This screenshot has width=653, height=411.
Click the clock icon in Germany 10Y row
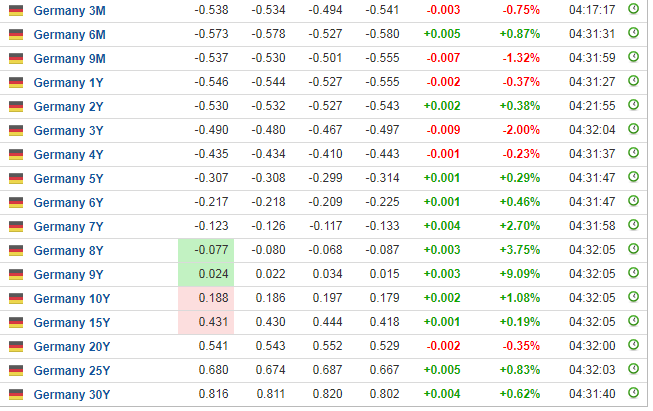633,296
